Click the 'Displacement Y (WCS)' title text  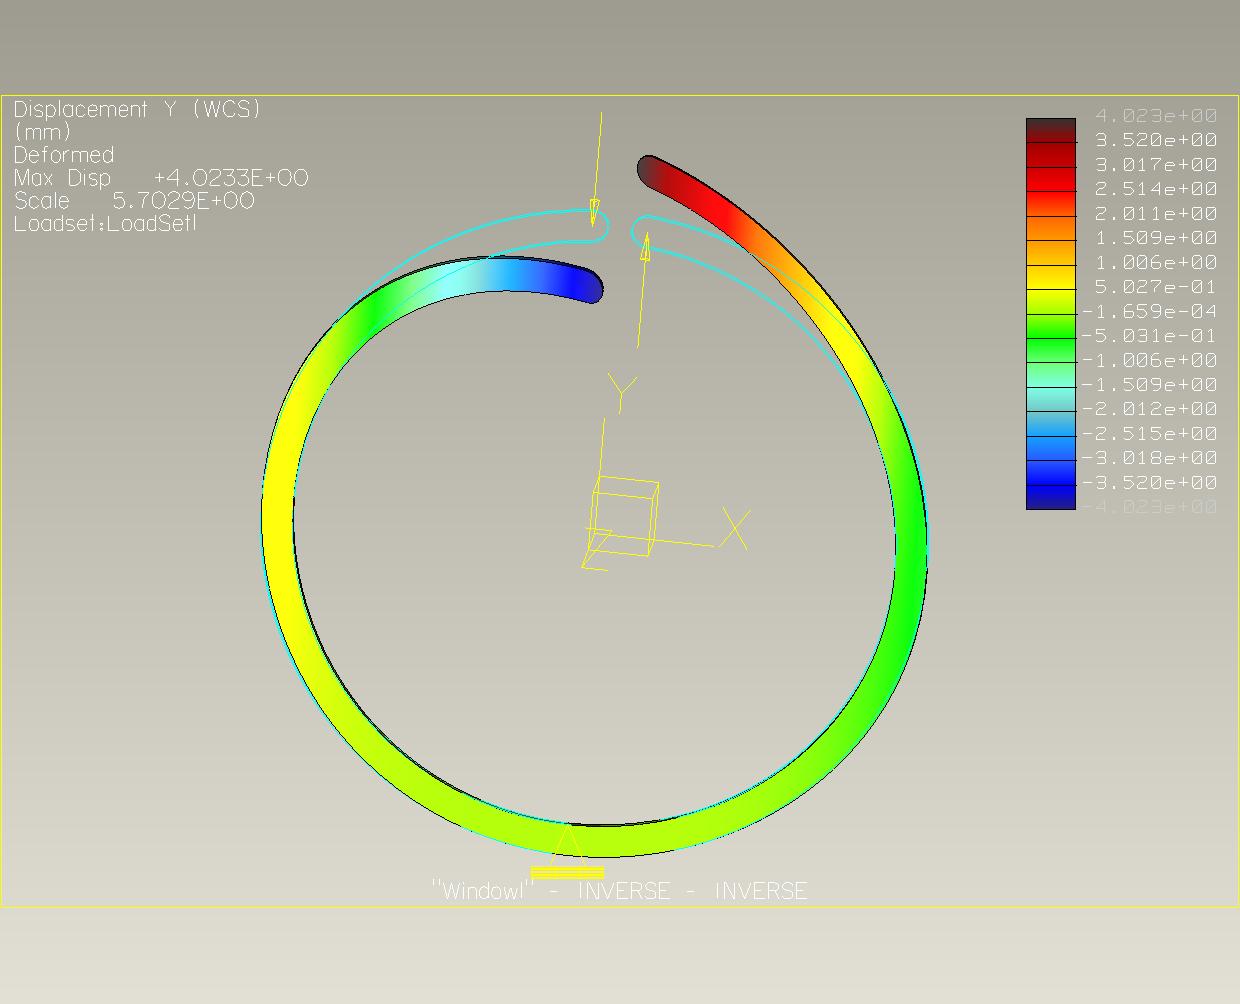[138, 110]
